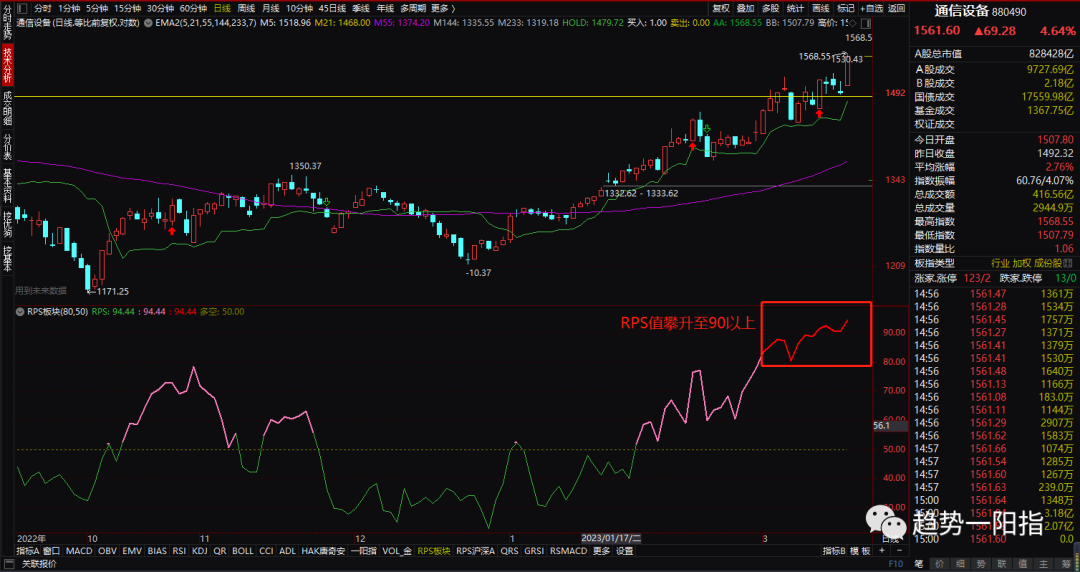Toggle the side panel icon beside the diamond
The image size is (1080, 572).
[866, 23]
